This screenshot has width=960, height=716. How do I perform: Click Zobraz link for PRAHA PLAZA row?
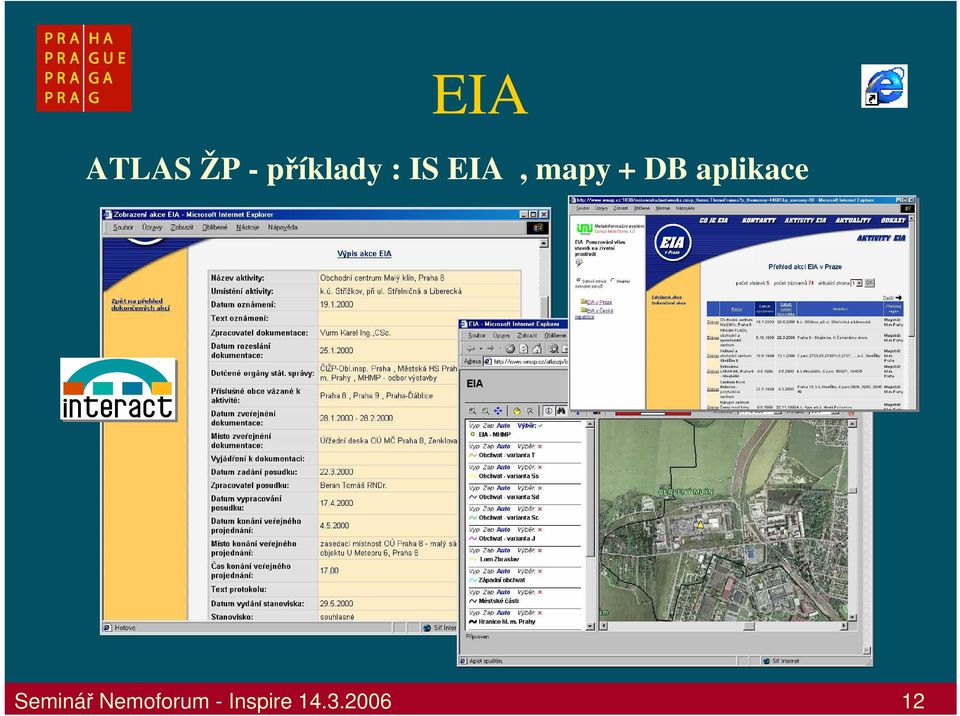[713, 337]
